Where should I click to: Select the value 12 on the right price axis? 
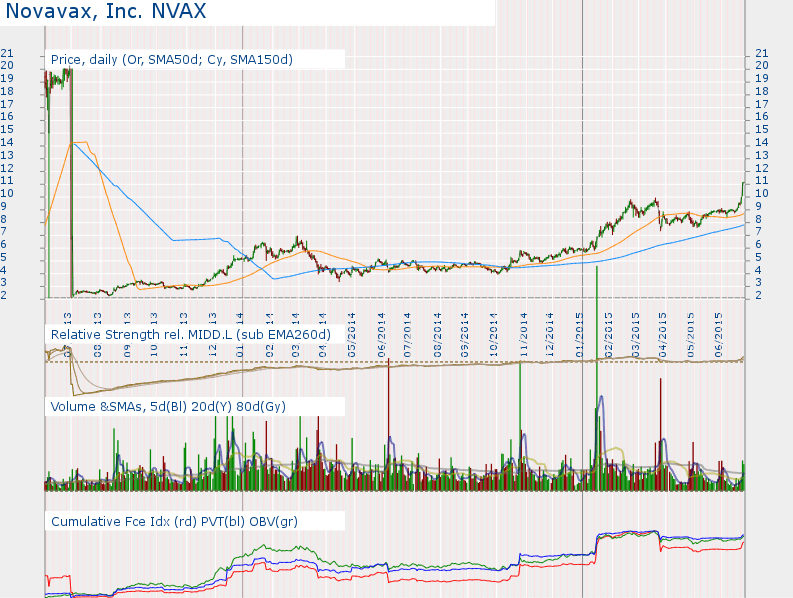(762, 168)
